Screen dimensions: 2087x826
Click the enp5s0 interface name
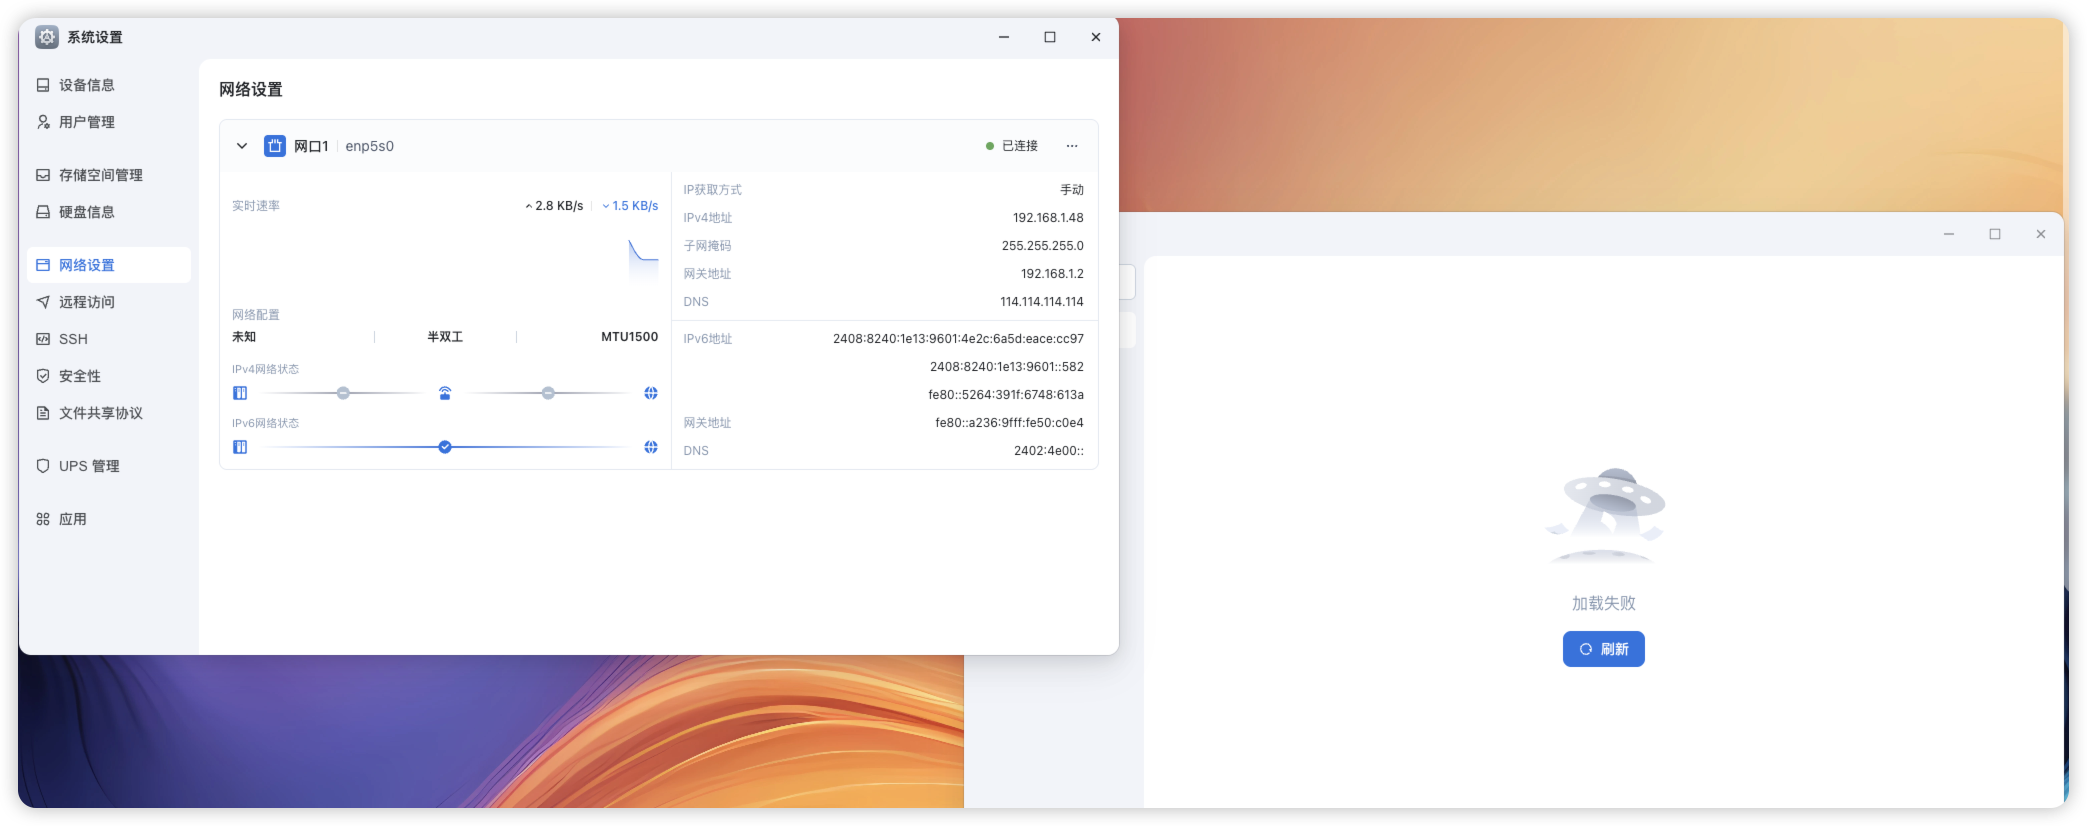[370, 146]
